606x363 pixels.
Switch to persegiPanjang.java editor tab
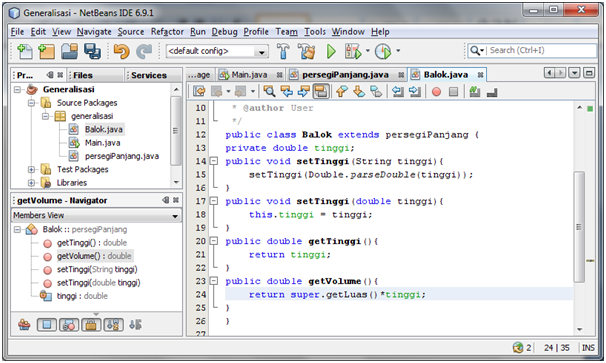pyautogui.click(x=345, y=75)
